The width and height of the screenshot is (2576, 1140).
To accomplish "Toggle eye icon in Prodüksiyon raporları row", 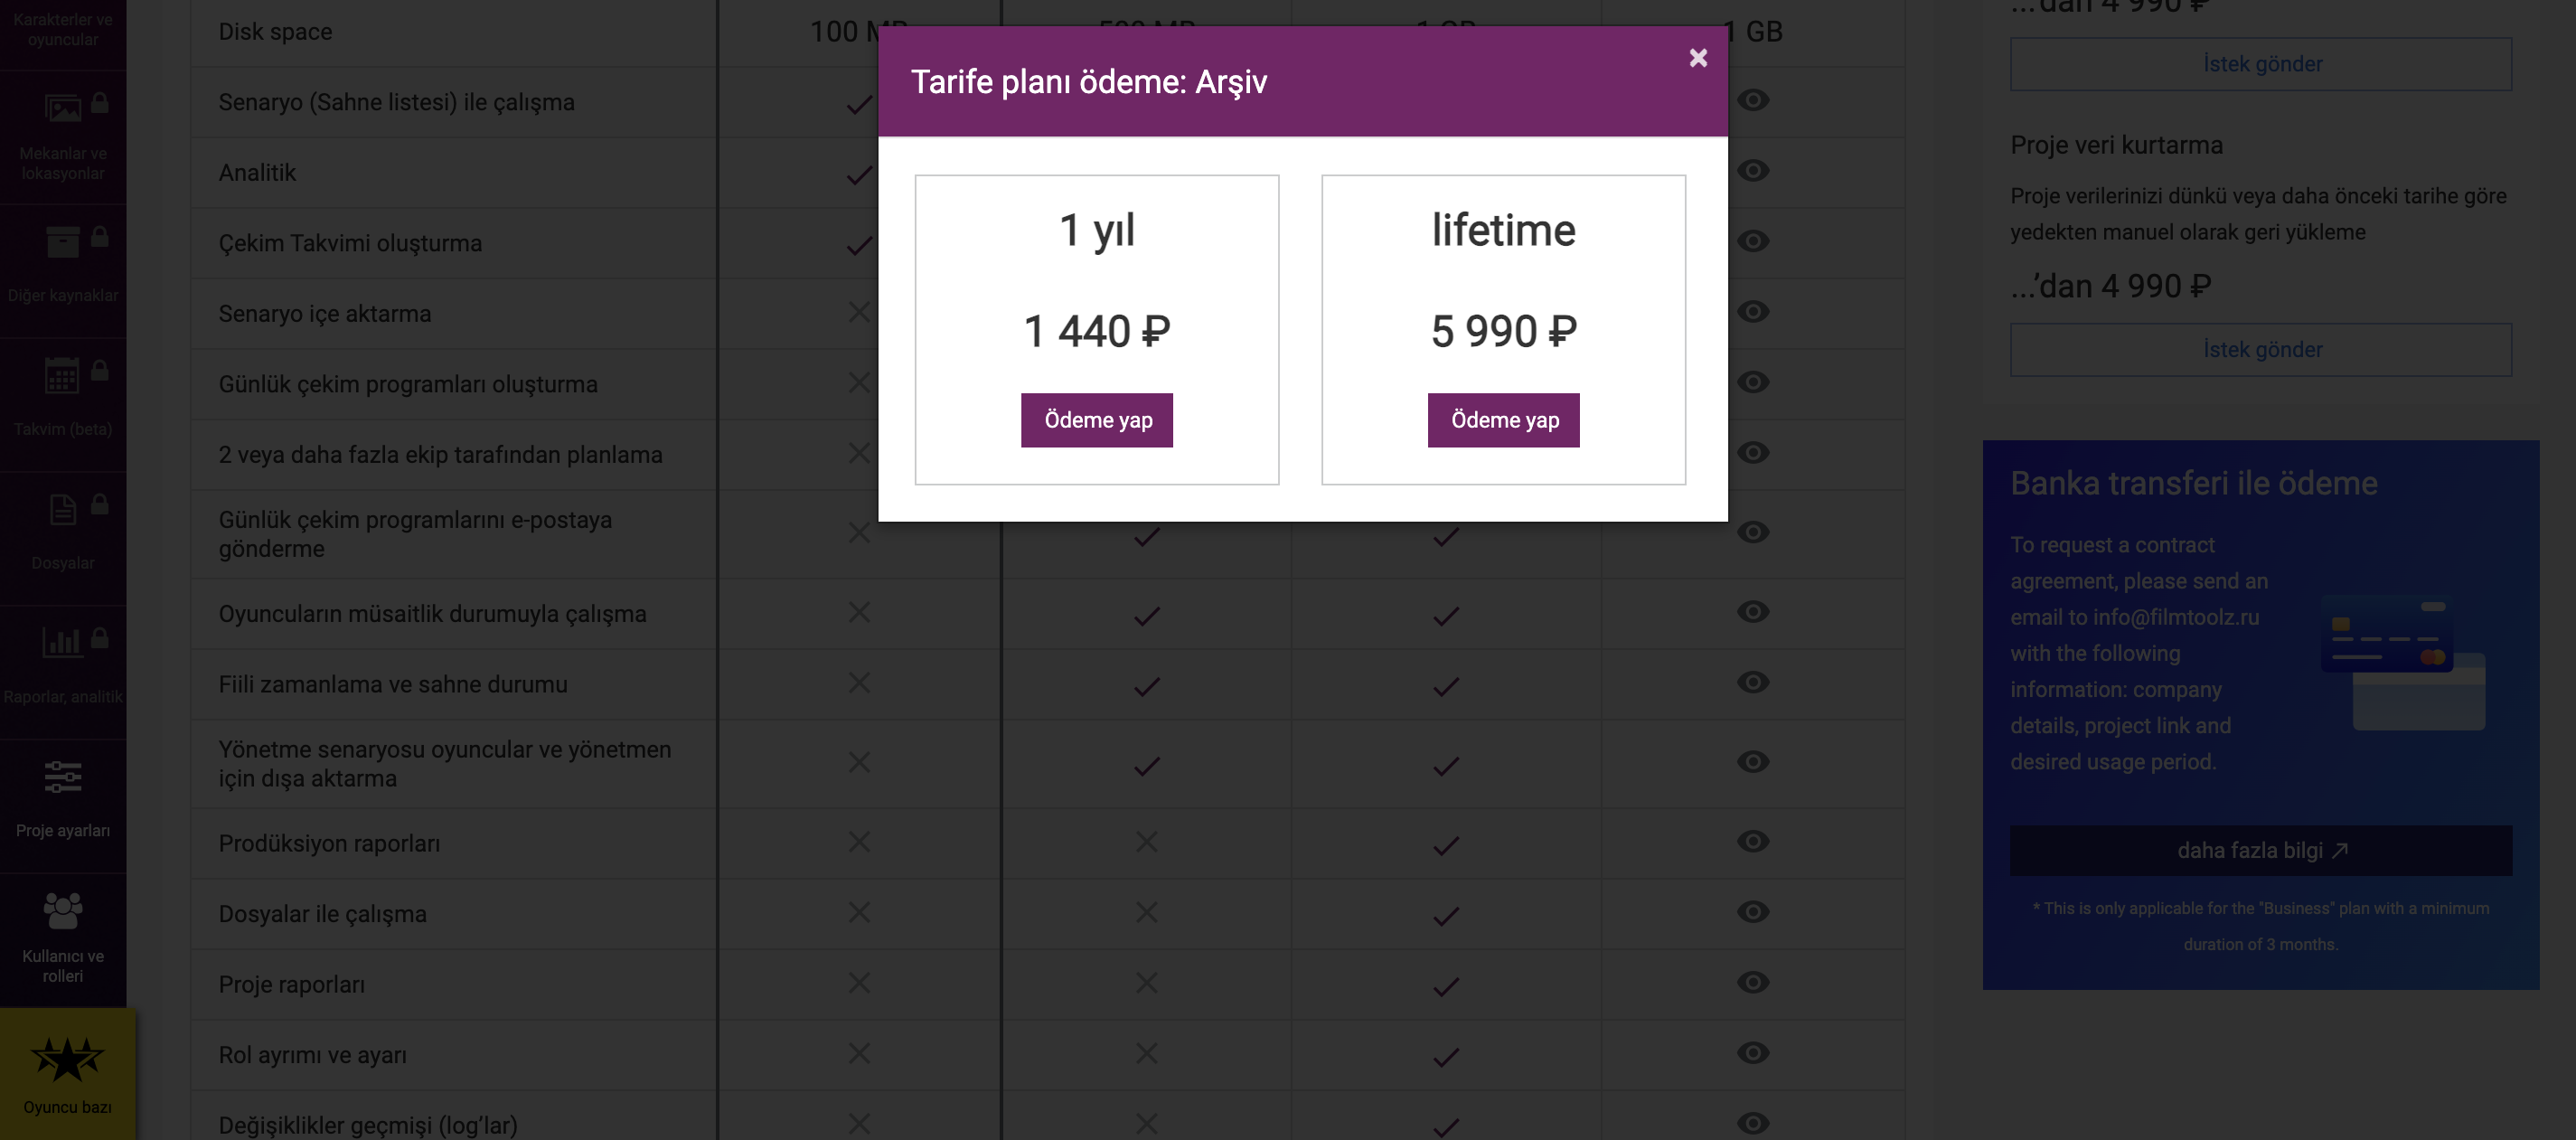I will [1753, 842].
